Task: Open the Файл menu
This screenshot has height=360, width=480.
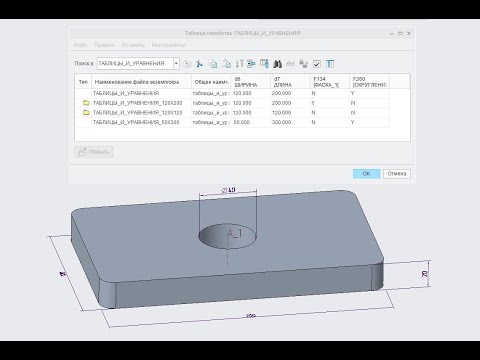Action: click(80, 45)
